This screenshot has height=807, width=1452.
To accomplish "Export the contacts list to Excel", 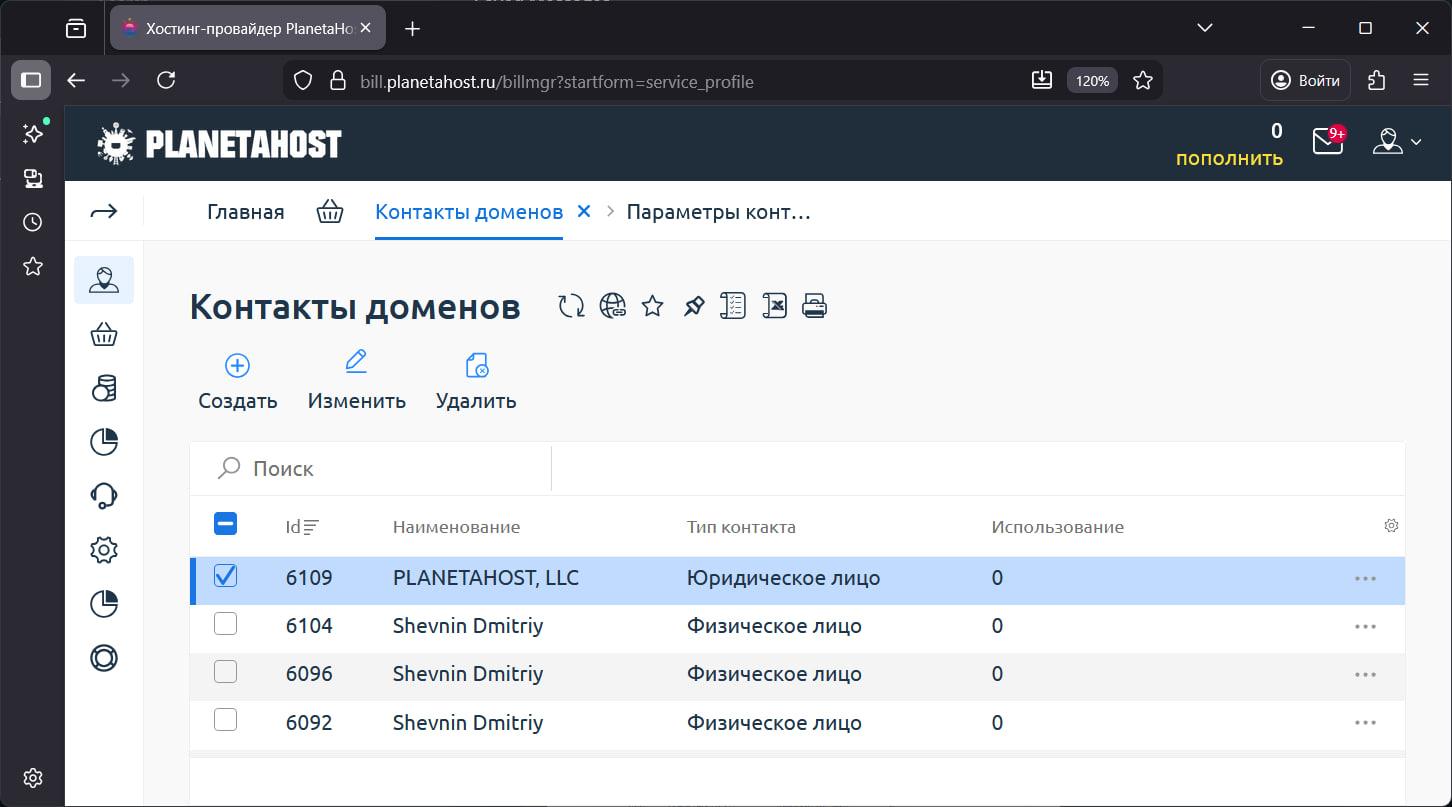I will point(774,305).
